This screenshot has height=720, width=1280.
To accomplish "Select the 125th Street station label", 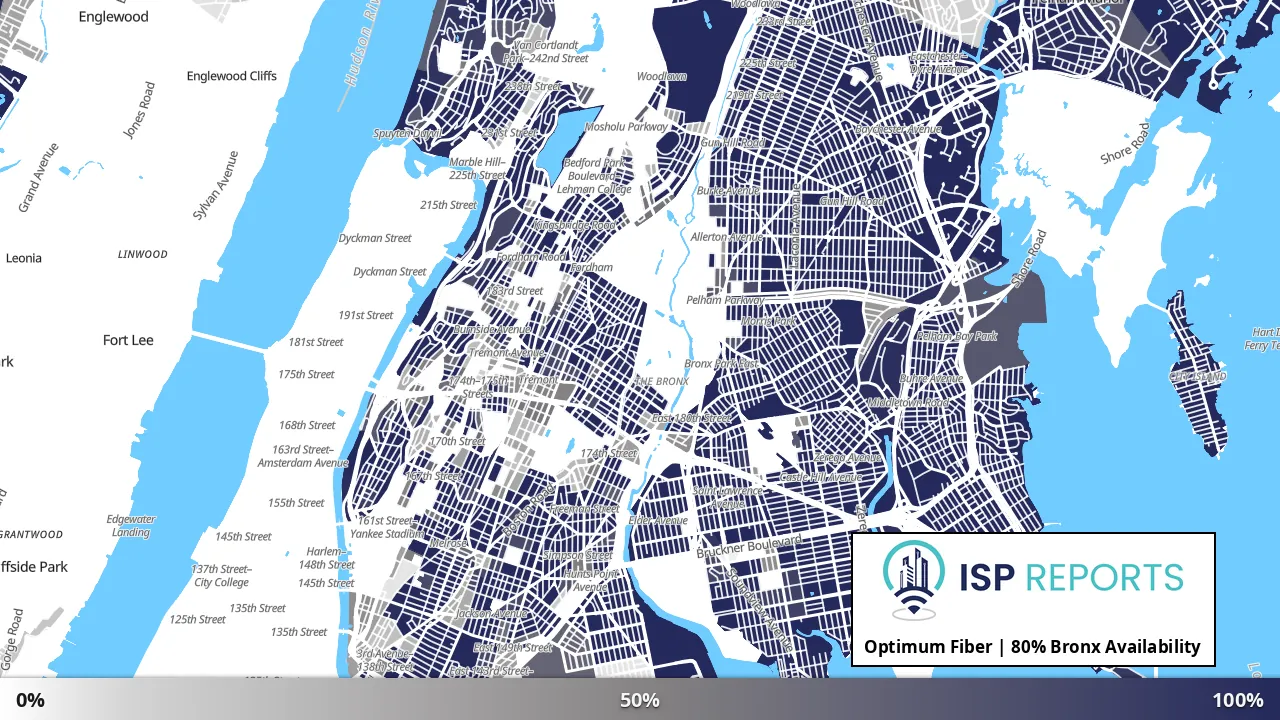I will pyautogui.click(x=198, y=619).
